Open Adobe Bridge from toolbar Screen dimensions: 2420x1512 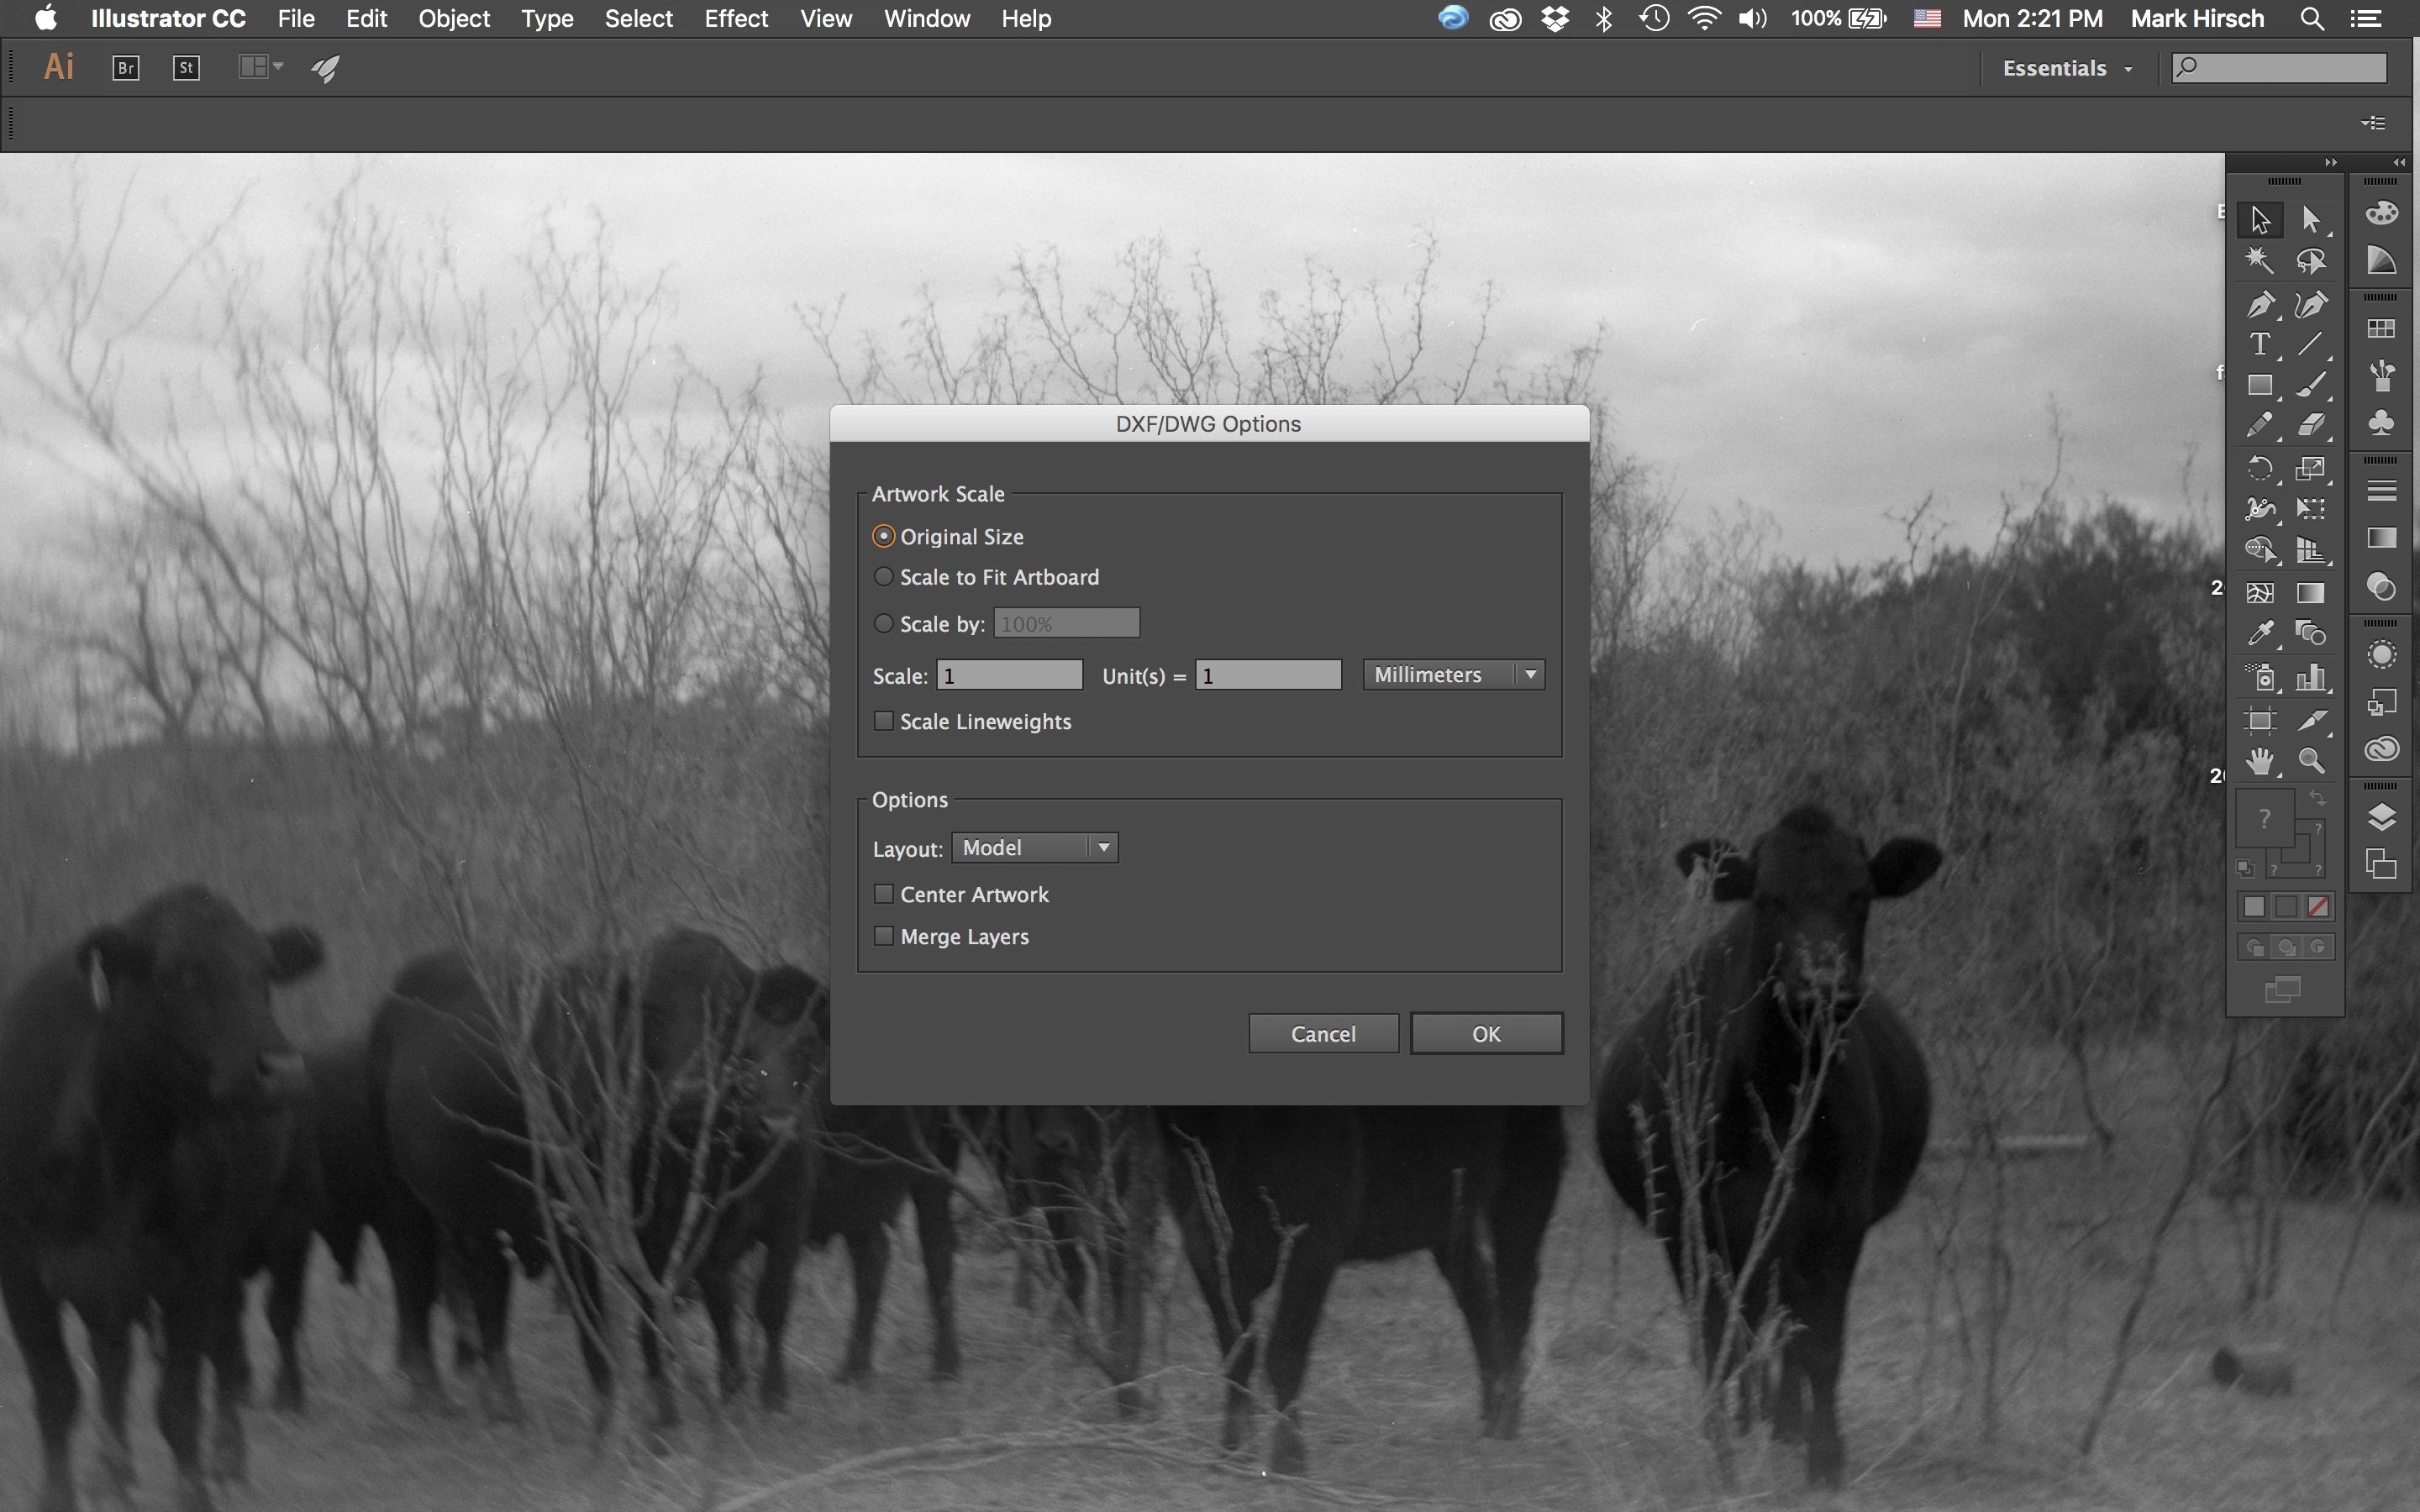(x=126, y=68)
